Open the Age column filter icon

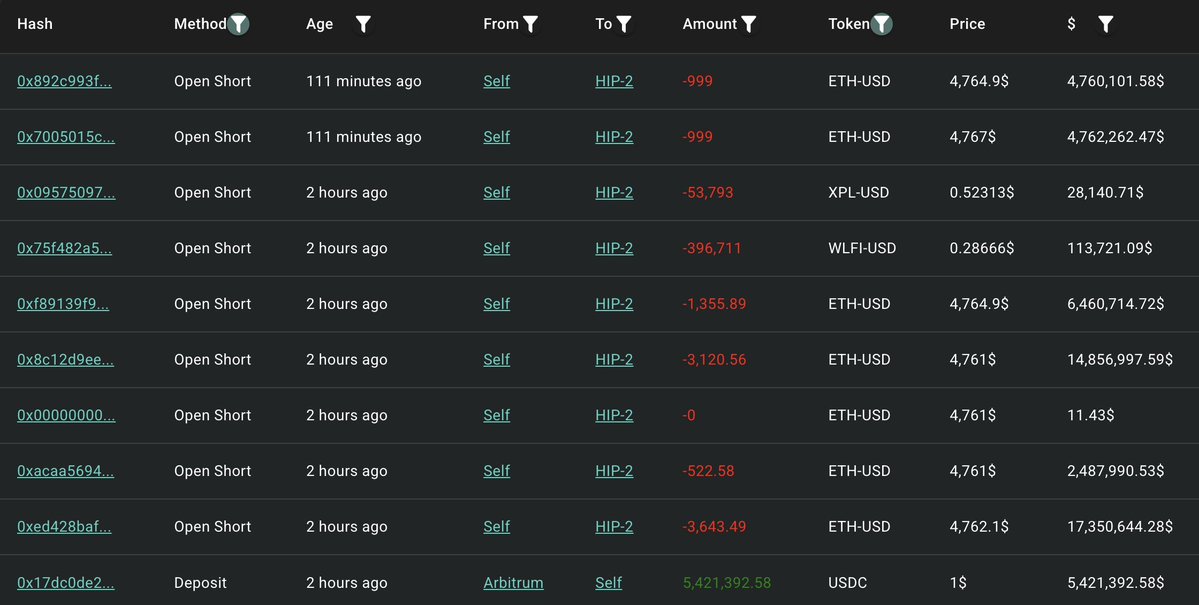[x=363, y=24]
